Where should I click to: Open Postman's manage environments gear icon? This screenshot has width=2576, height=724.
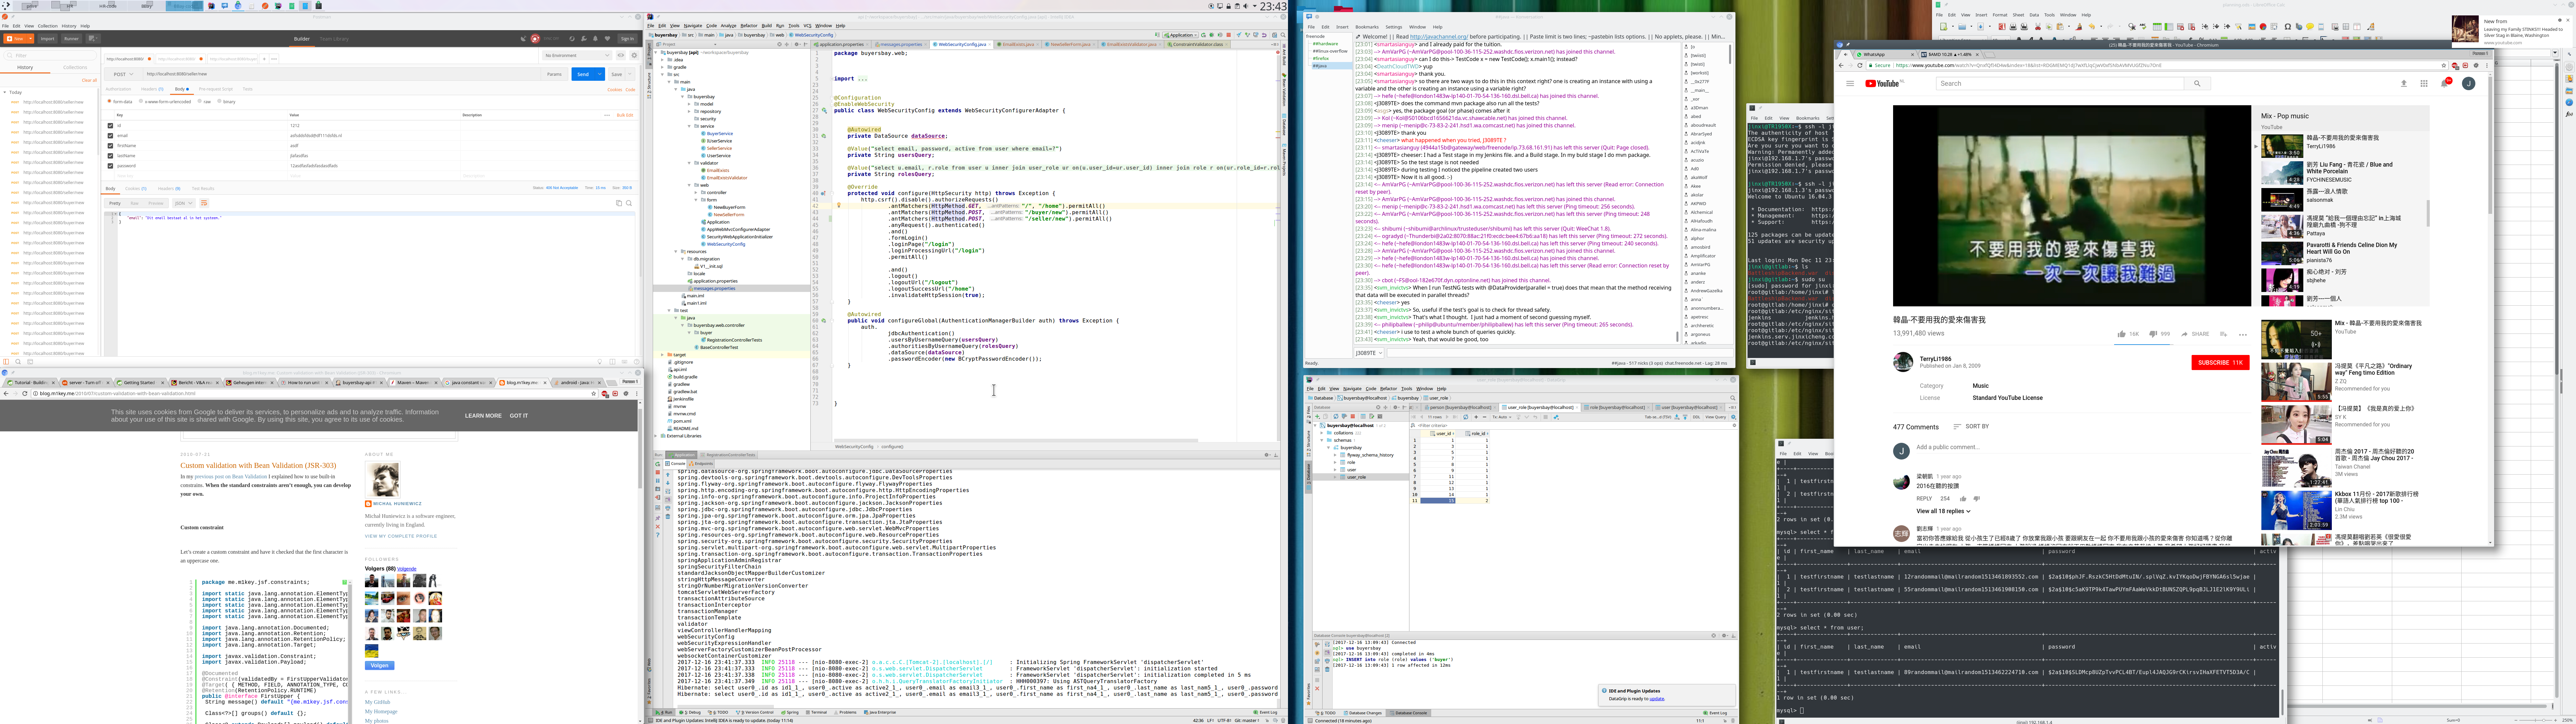634,55
